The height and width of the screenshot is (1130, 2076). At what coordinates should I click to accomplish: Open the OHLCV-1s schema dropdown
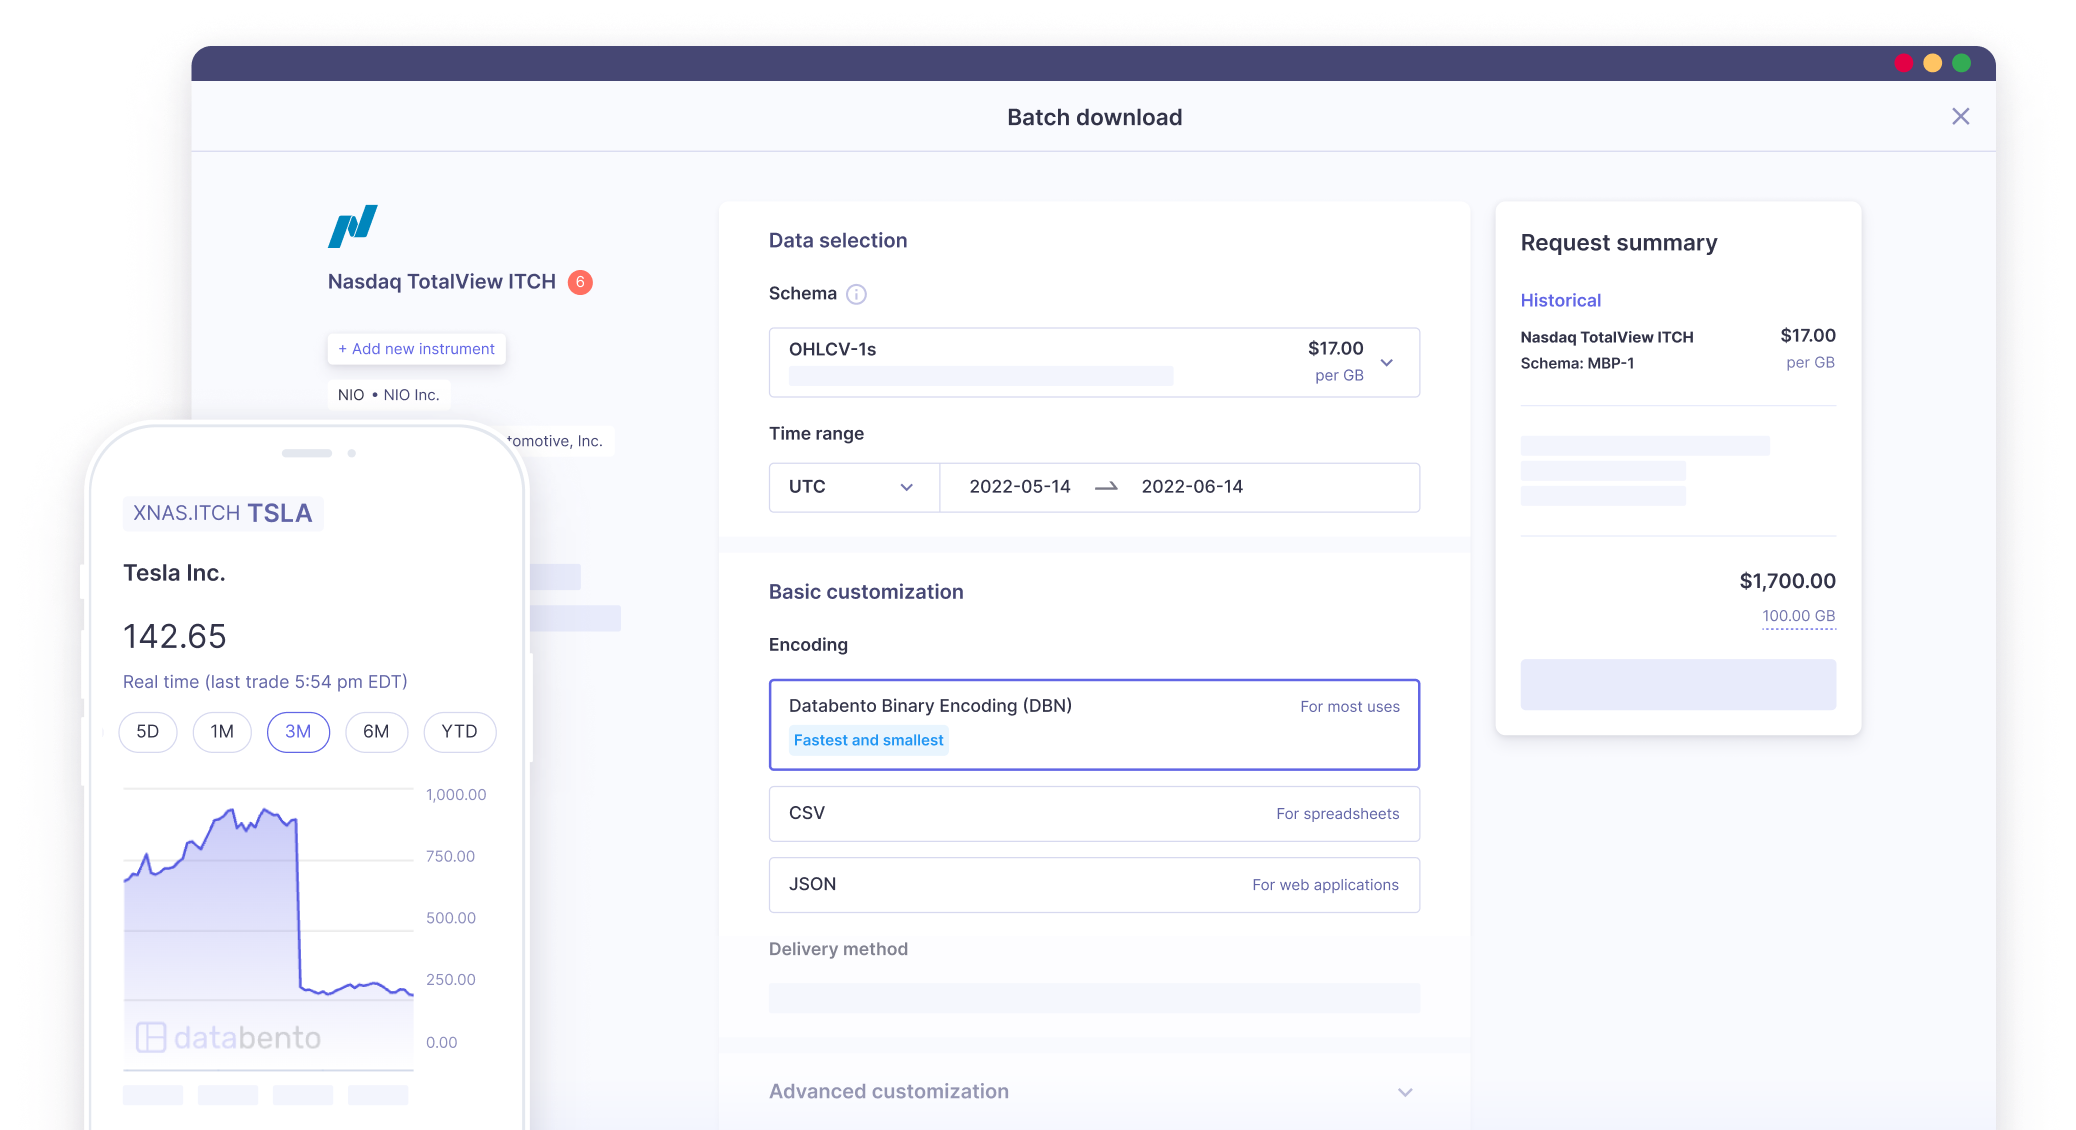click(1093, 362)
